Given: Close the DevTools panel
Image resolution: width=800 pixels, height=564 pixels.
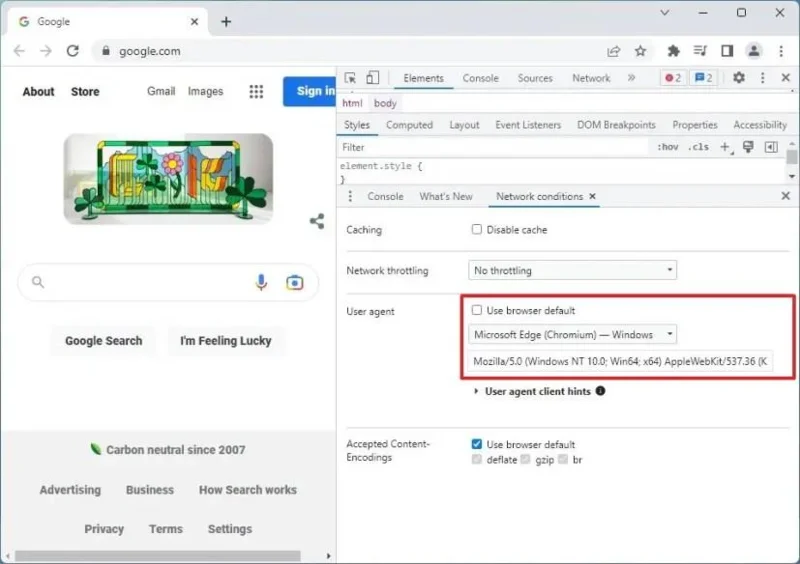Looking at the screenshot, I should click(x=786, y=78).
